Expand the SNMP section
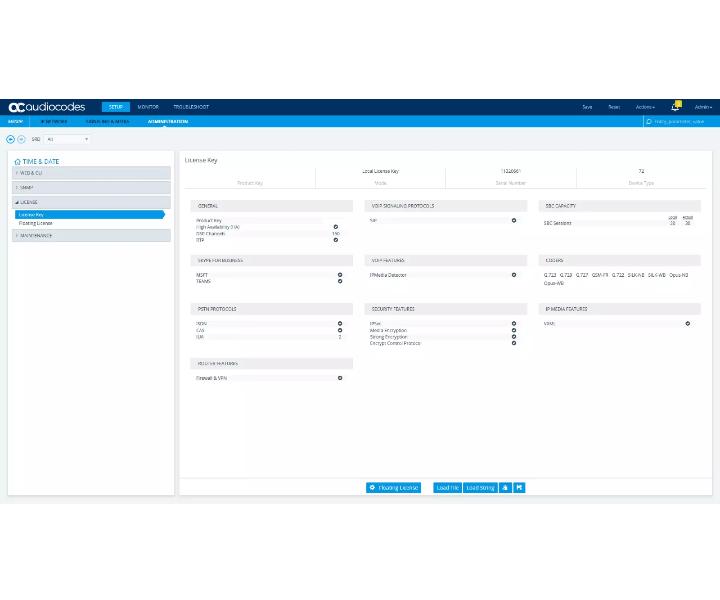 [x=91, y=187]
